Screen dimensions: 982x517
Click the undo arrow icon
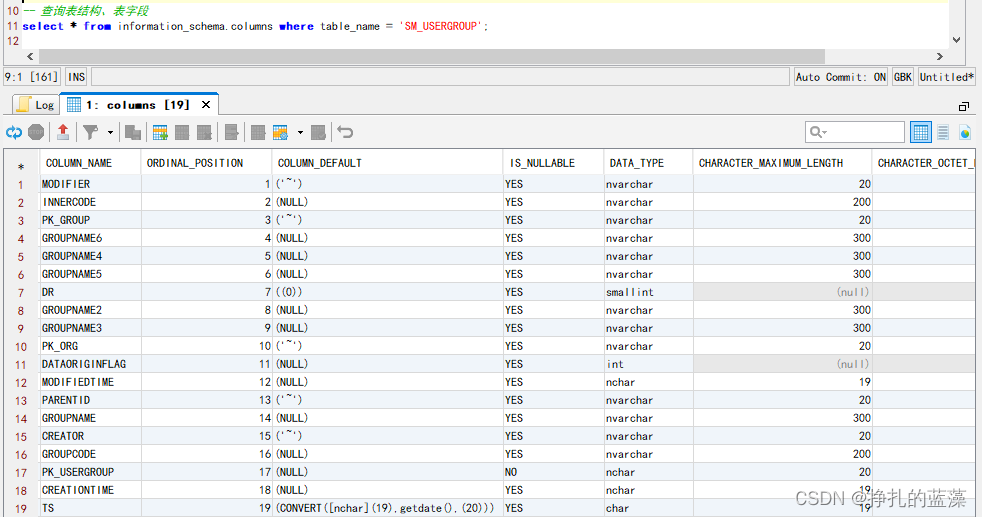345,132
